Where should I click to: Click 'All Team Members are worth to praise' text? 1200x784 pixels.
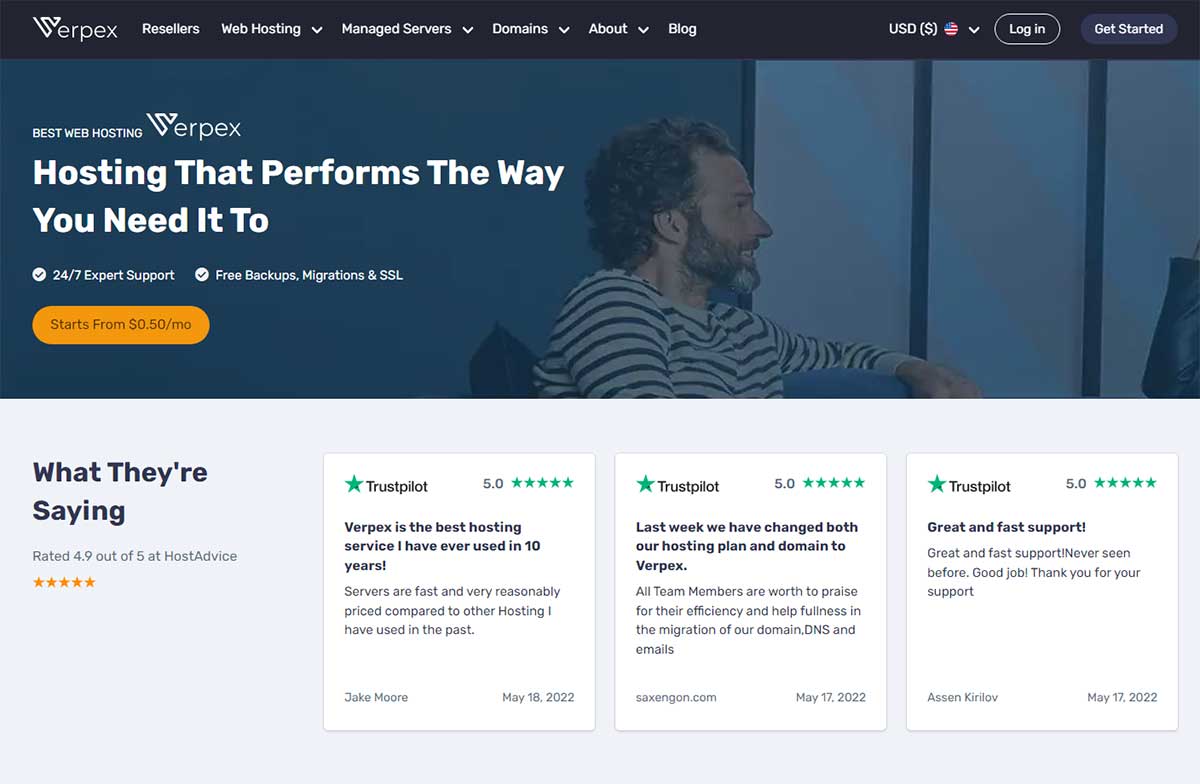point(748,620)
